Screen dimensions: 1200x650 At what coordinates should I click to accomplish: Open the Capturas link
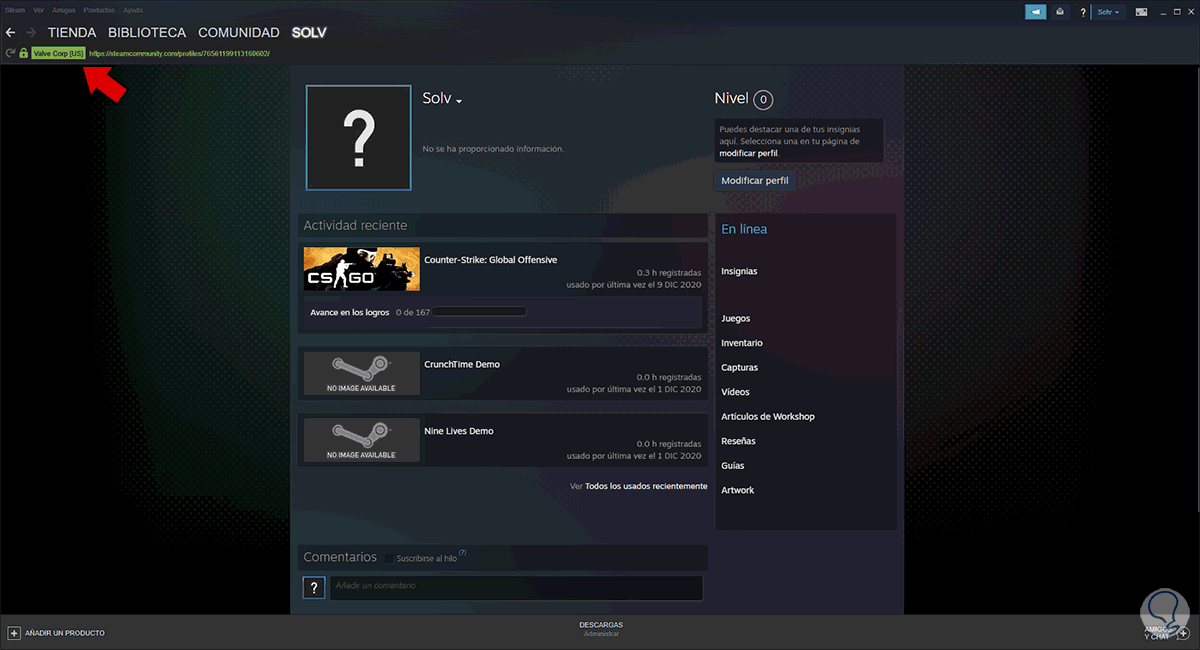739,367
